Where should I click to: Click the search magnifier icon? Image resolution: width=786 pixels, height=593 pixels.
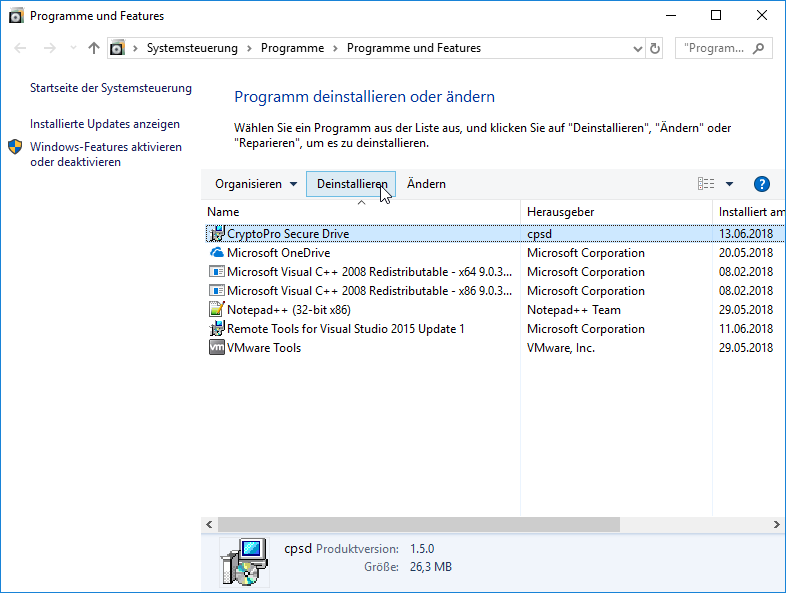[759, 48]
